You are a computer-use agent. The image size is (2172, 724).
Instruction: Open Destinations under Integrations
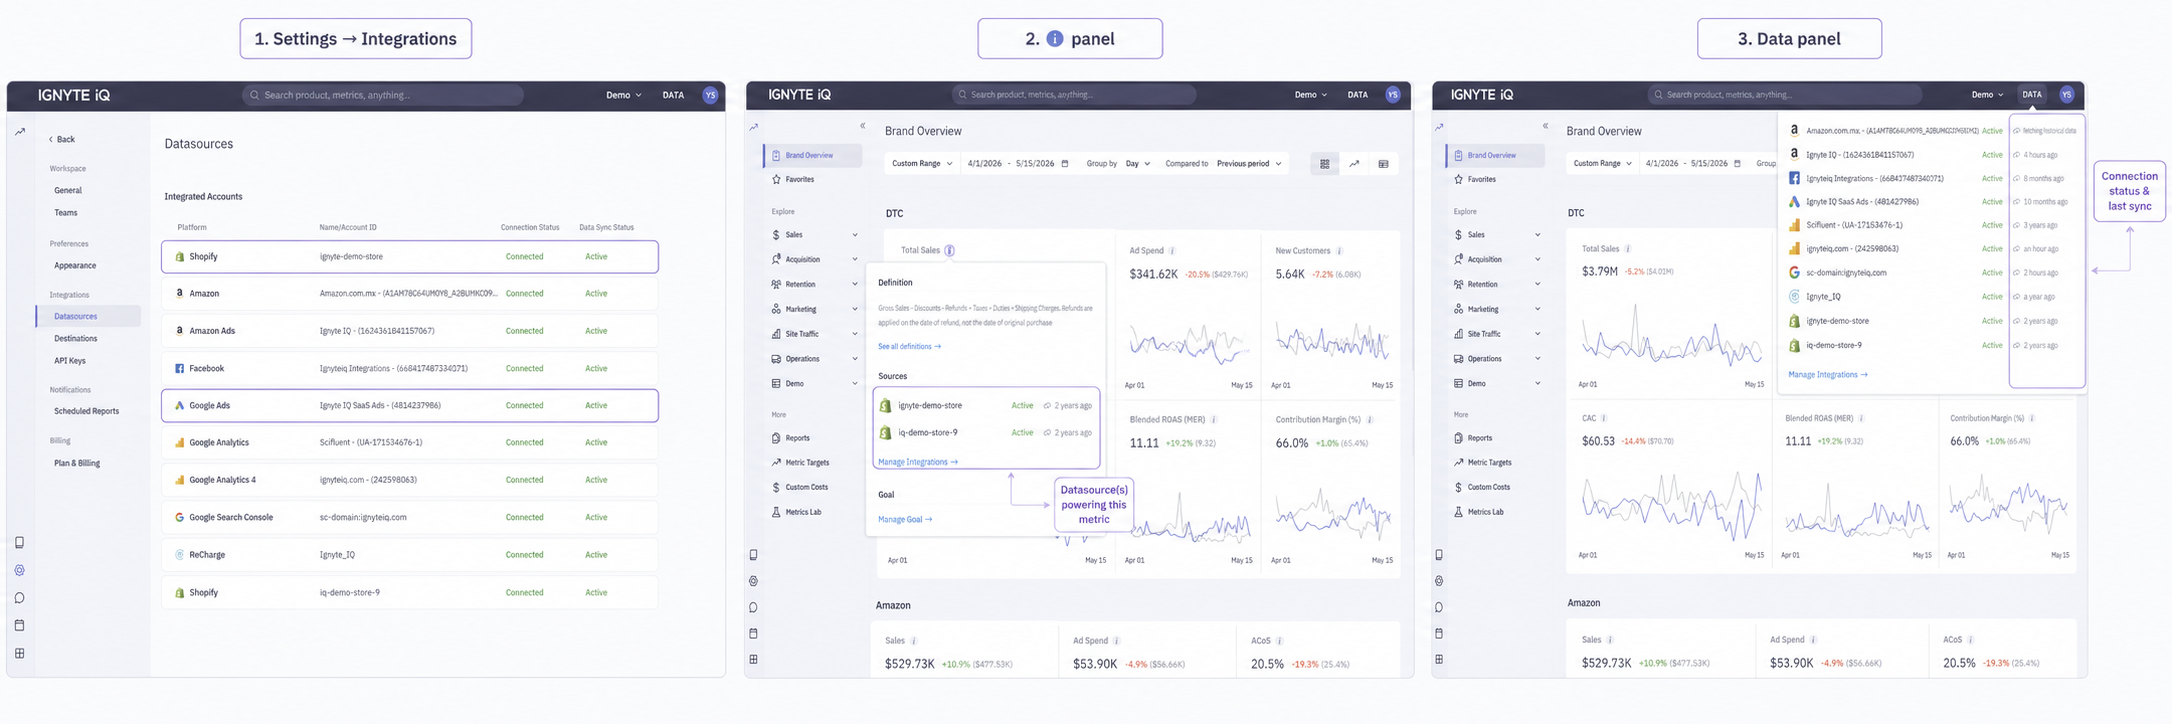point(76,339)
